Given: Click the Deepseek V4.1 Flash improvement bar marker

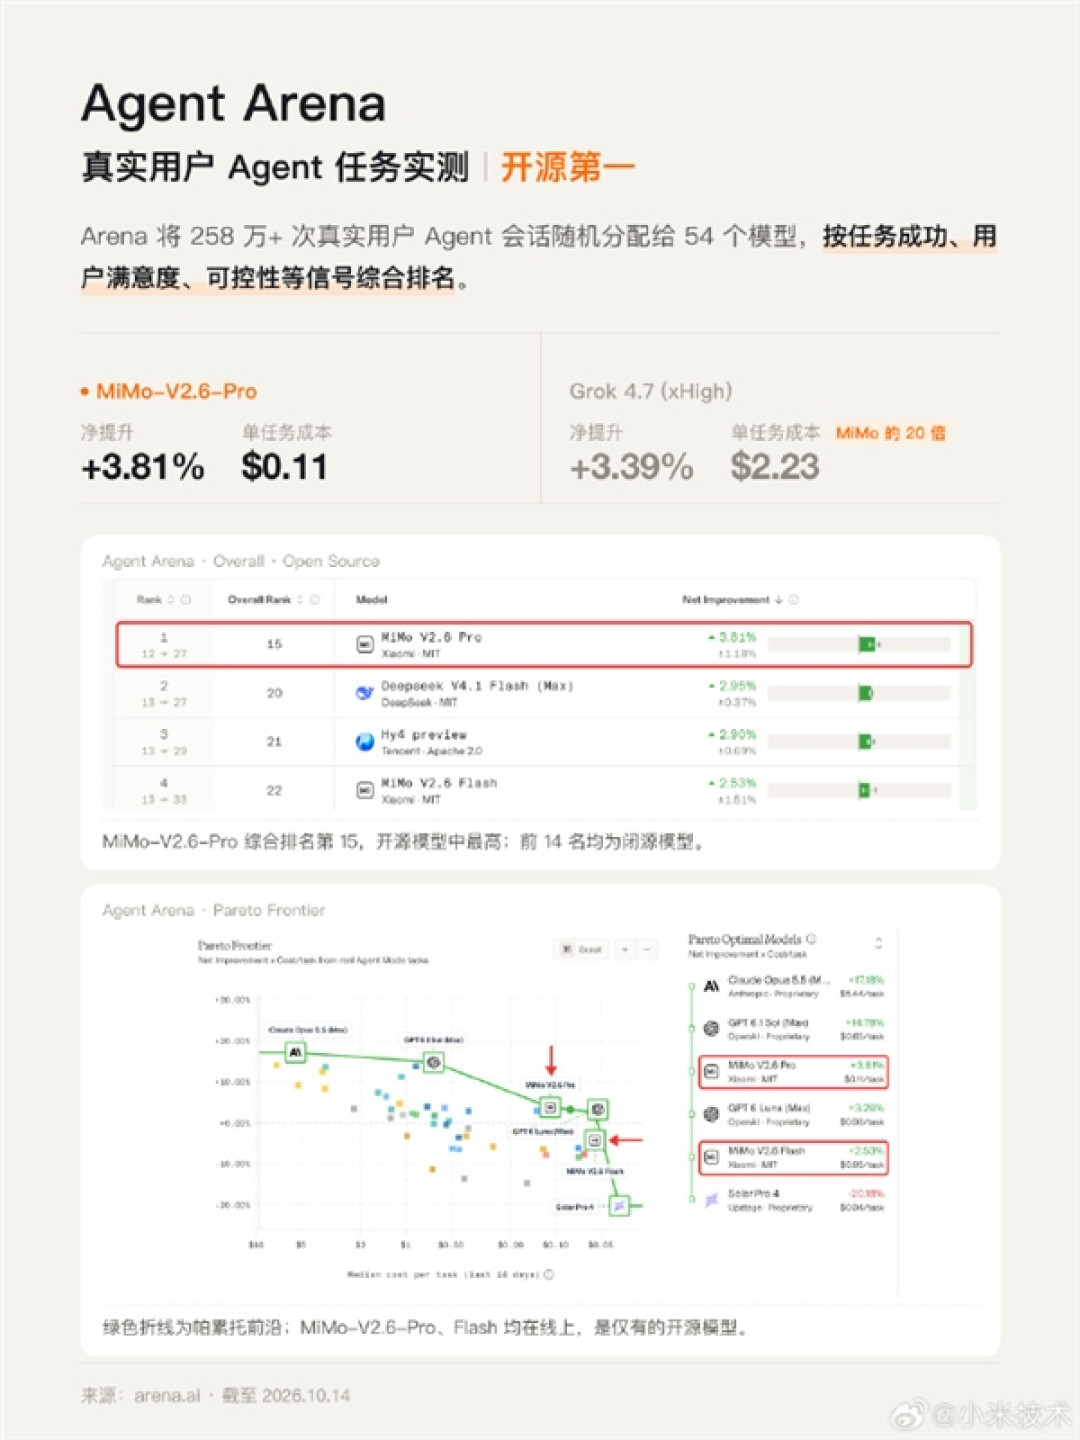Looking at the screenshot, I should (x=866, y=693).
